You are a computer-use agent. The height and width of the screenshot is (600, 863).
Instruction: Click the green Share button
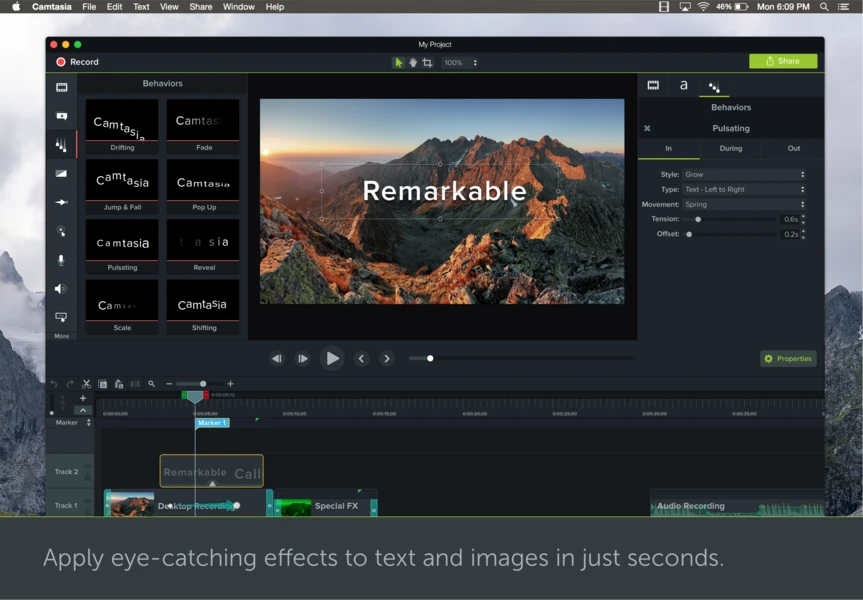click(x=783, y=61)
